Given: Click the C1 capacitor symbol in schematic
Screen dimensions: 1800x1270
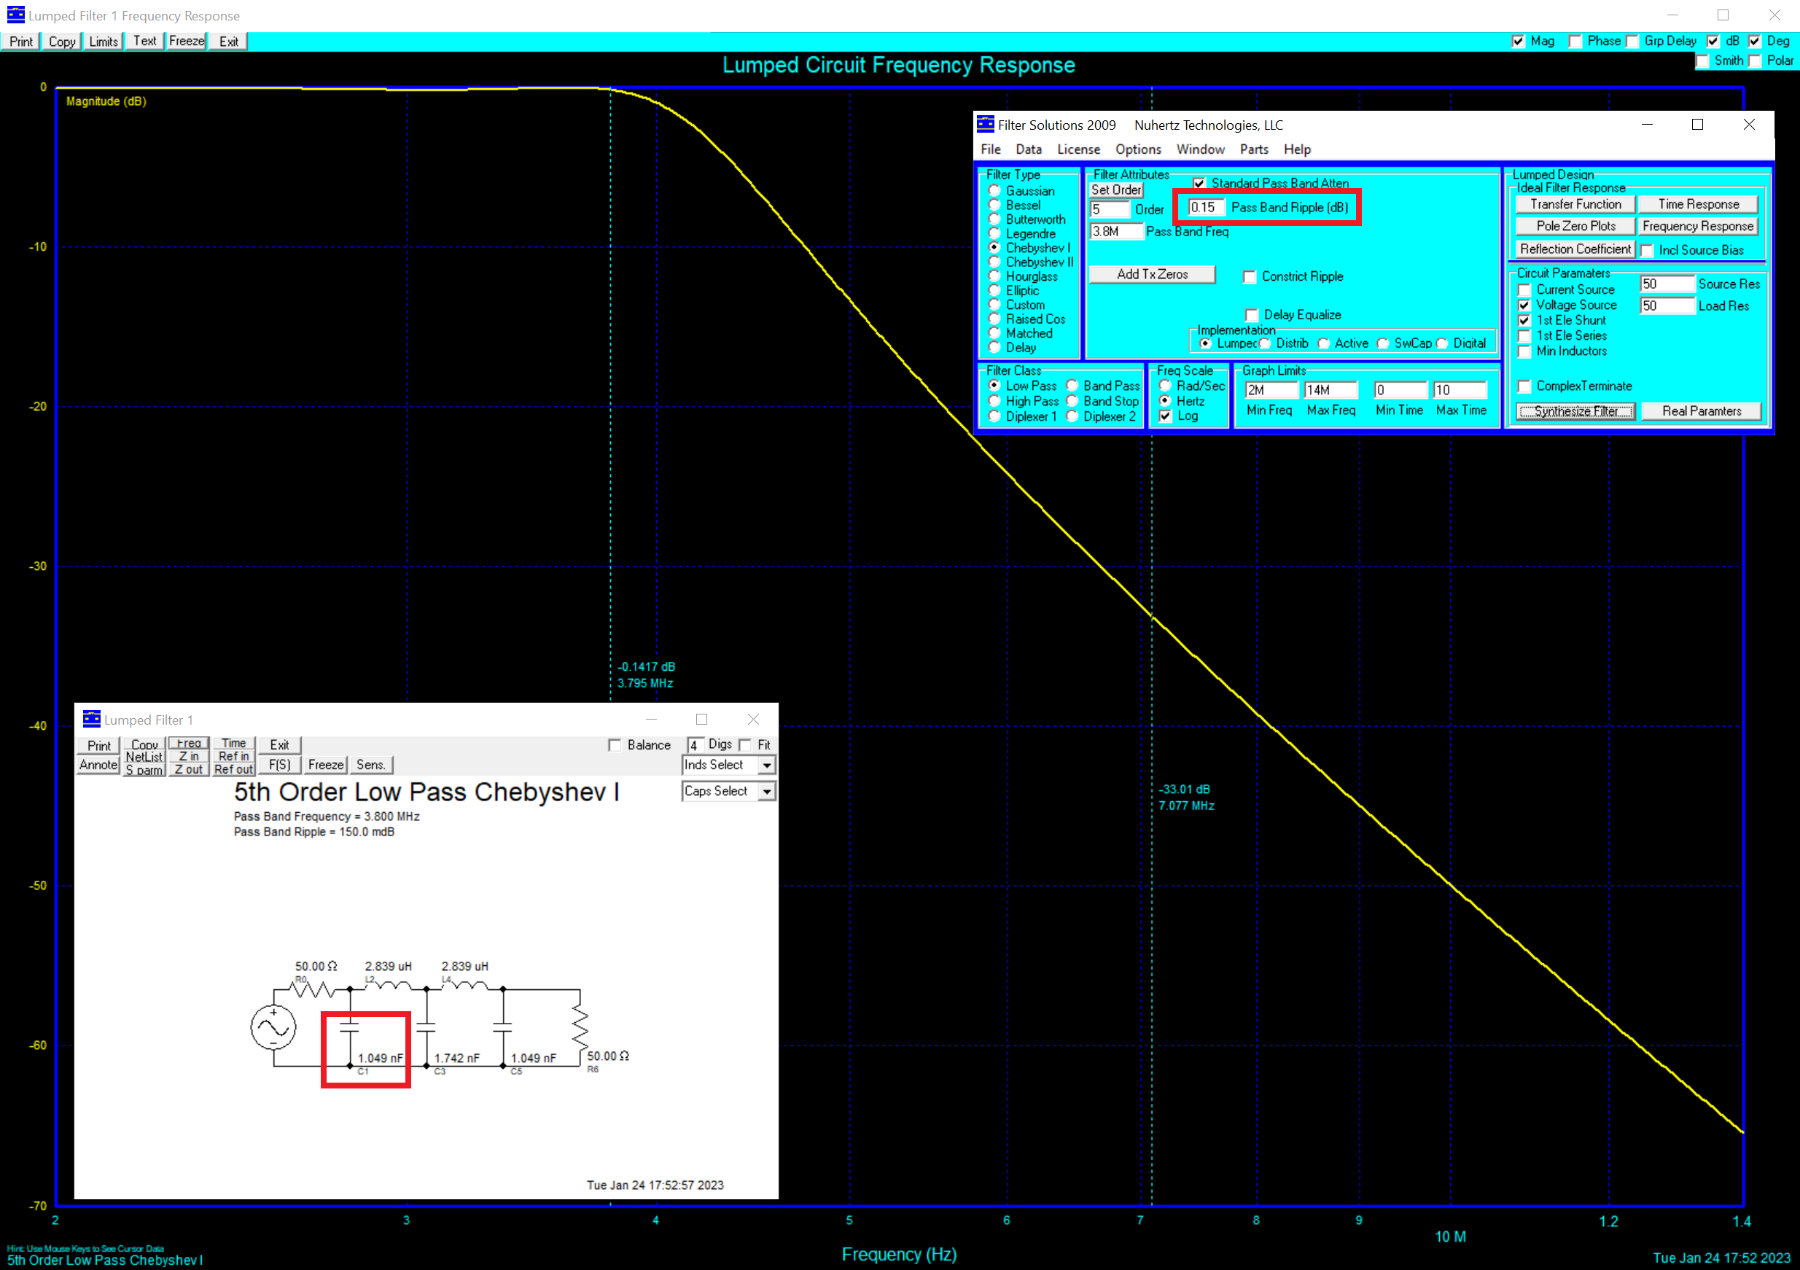Looking at the screenshot, I should [x=350, y=1027].
